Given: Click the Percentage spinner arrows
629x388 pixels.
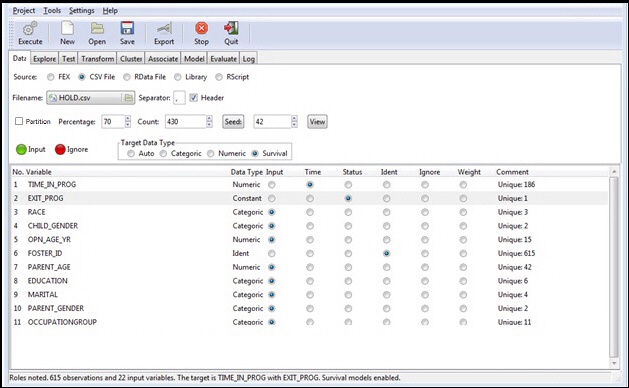Looking at the screenshot, I should click(x=128, y=122).
